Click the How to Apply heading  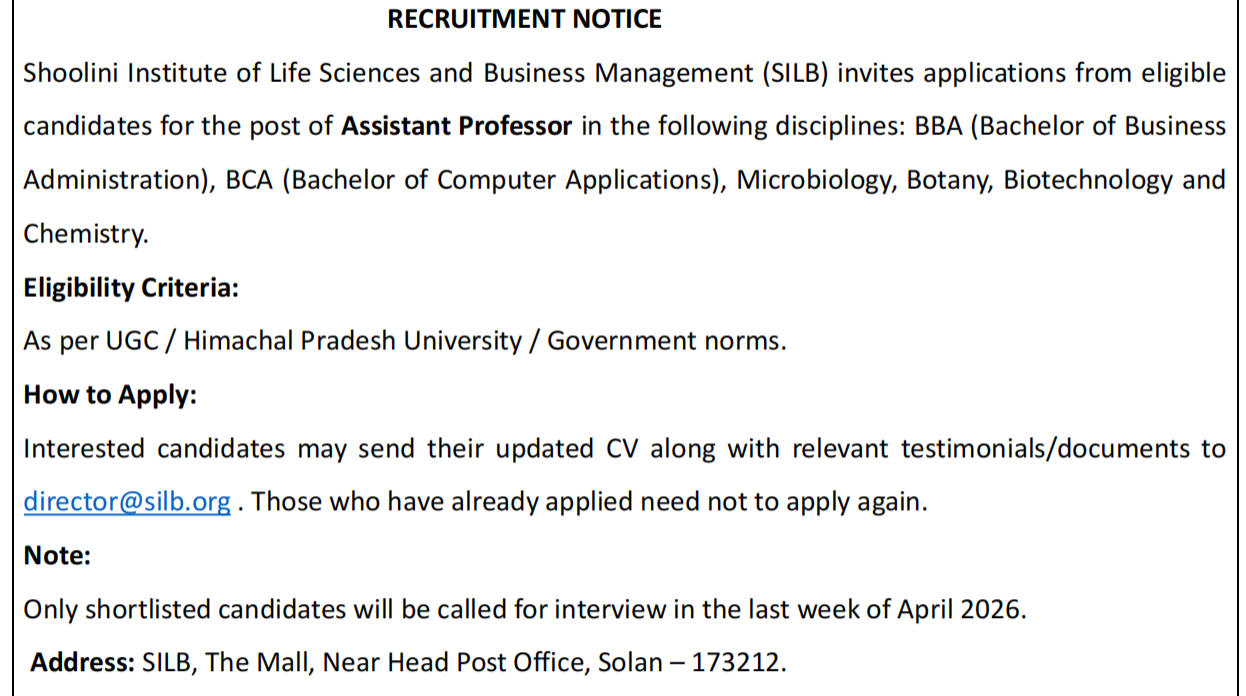[110, 395]
